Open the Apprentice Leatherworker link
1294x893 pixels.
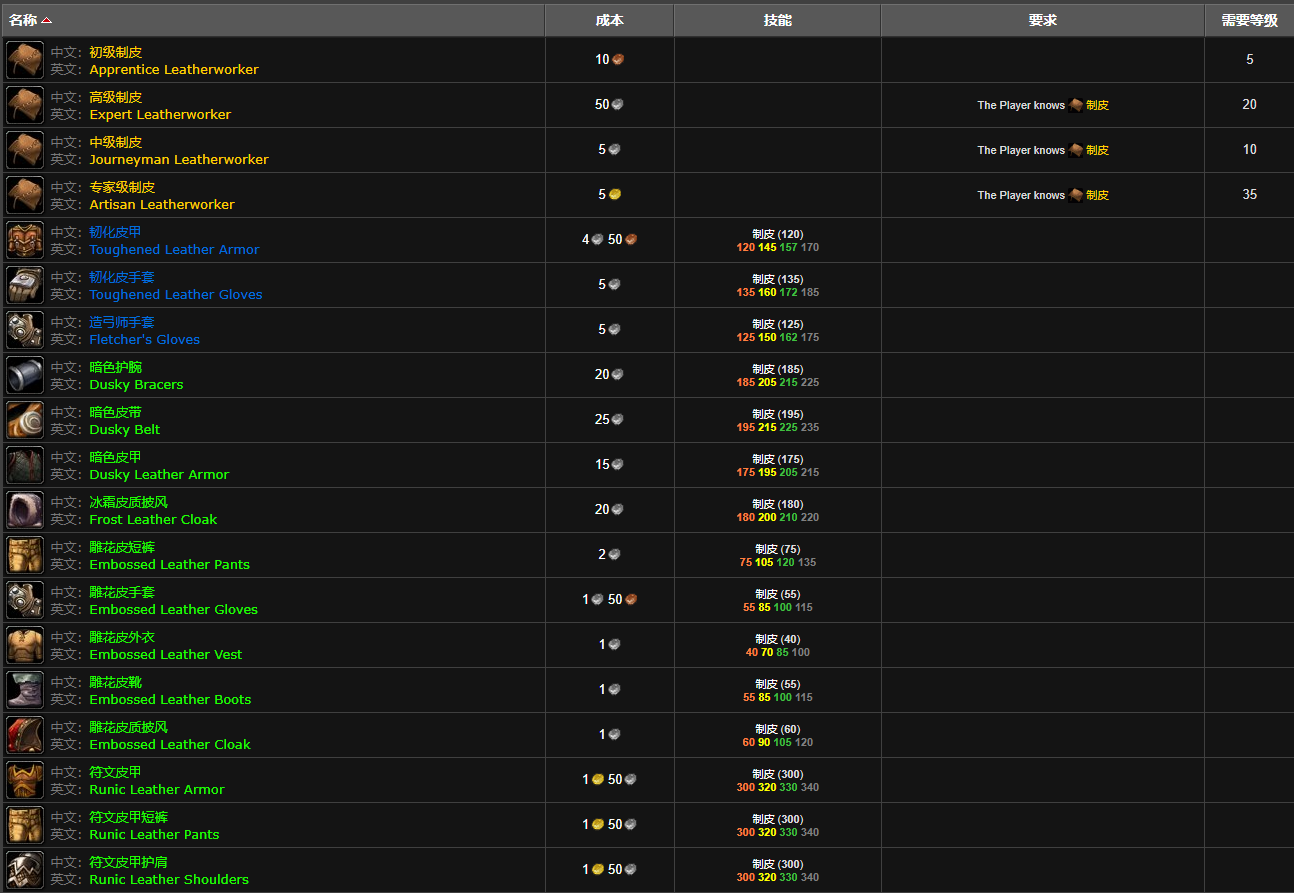click(174, 70)
